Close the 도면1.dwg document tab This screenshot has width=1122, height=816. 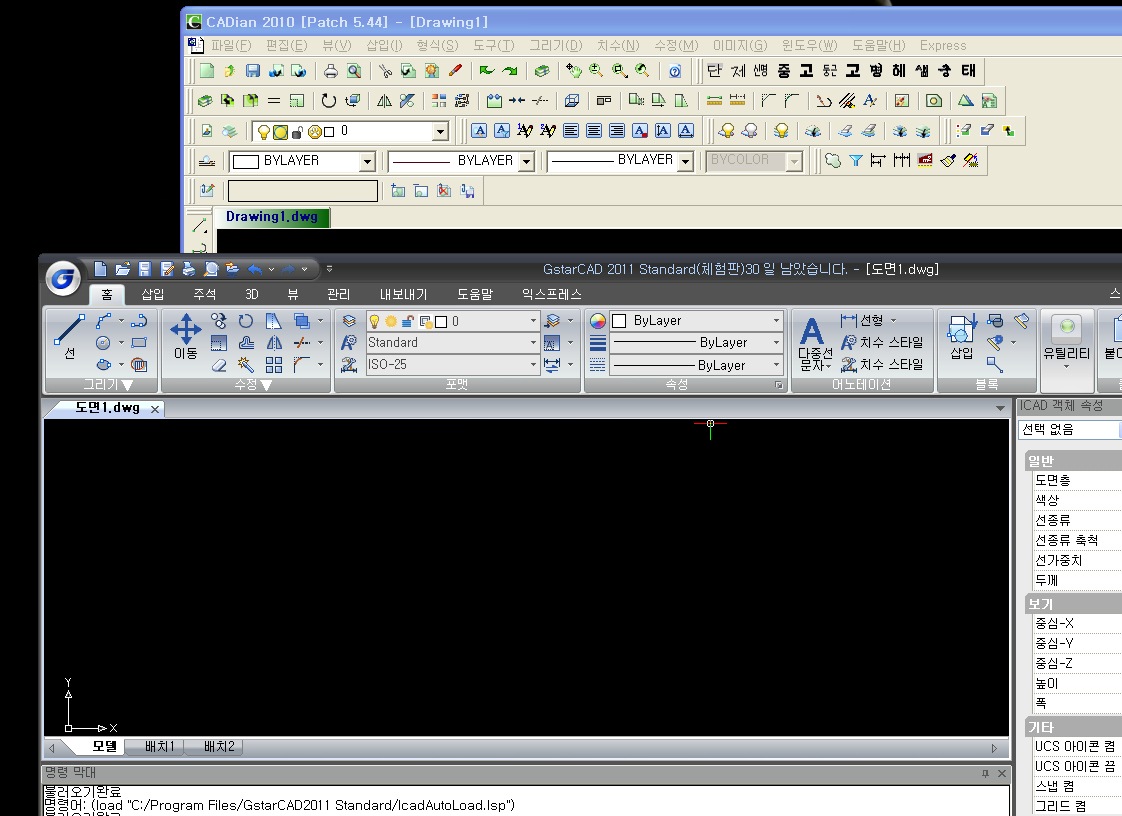155,409
